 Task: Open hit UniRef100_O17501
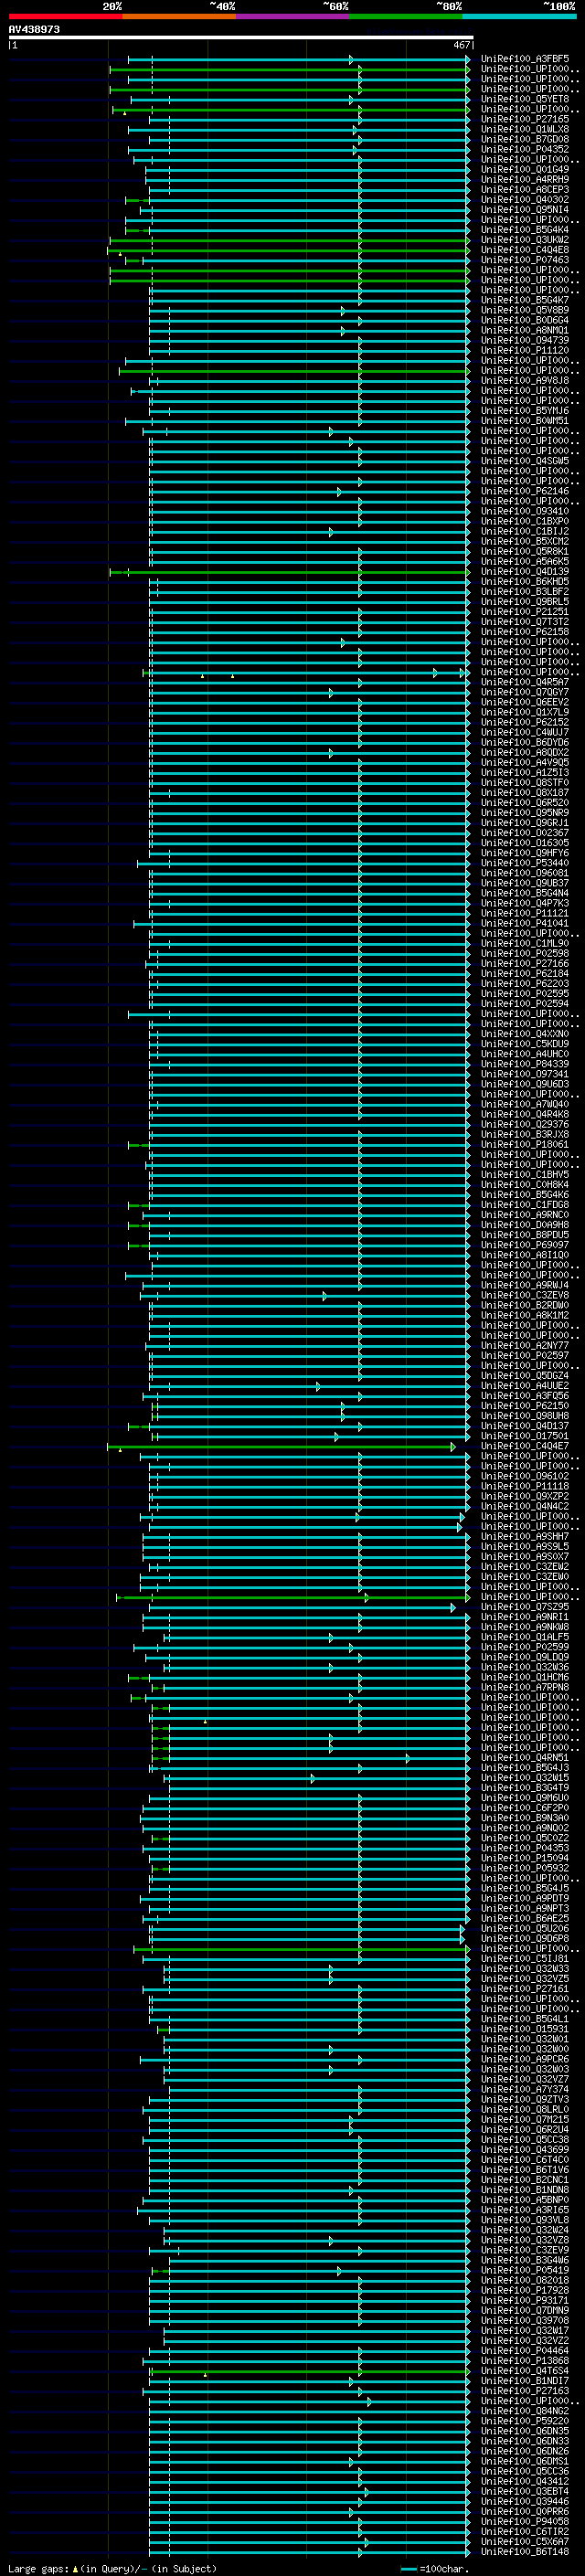coord(525,1437)
